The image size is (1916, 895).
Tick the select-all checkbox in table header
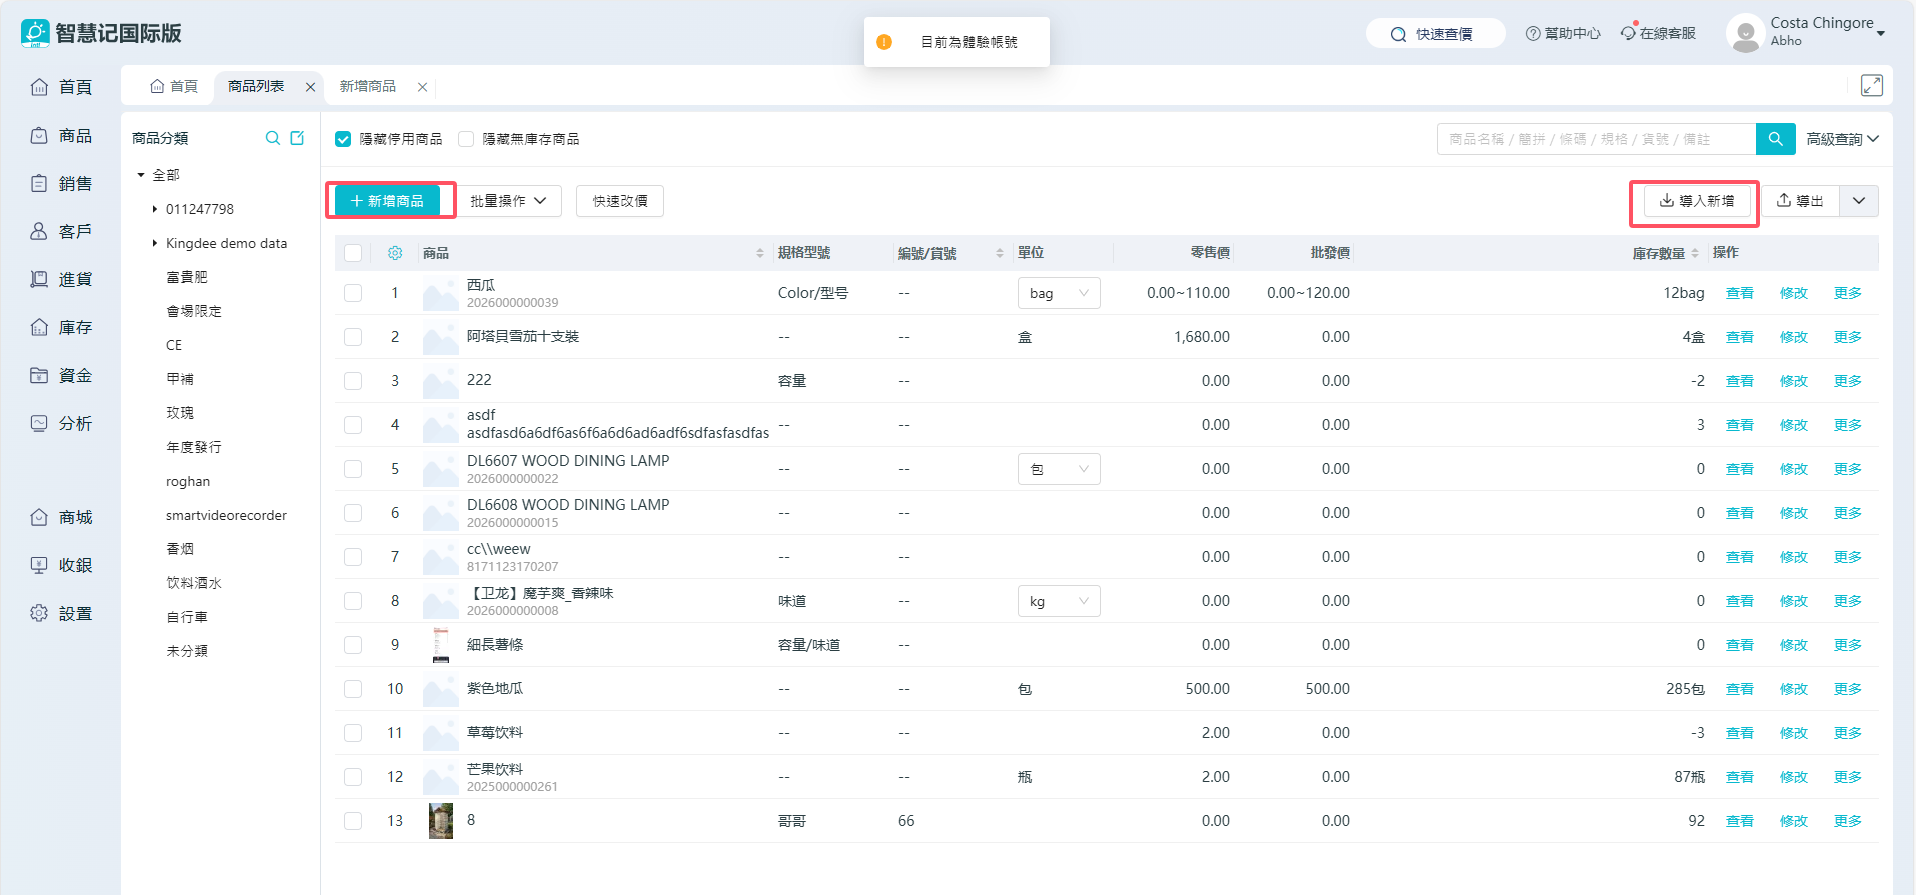(353, 253)
